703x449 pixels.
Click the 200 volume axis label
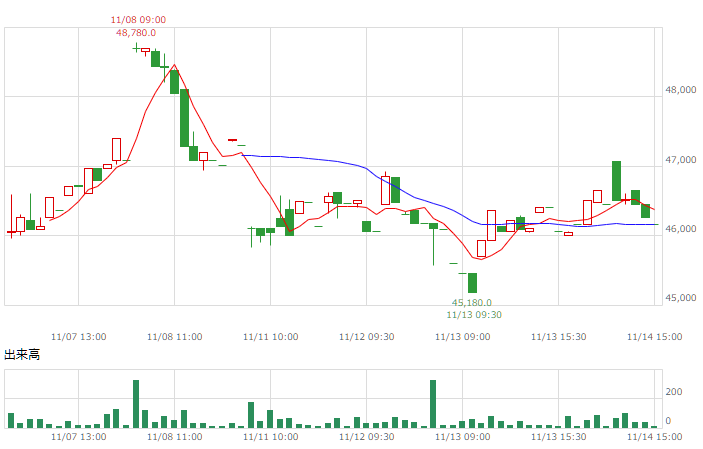[674, 392]
